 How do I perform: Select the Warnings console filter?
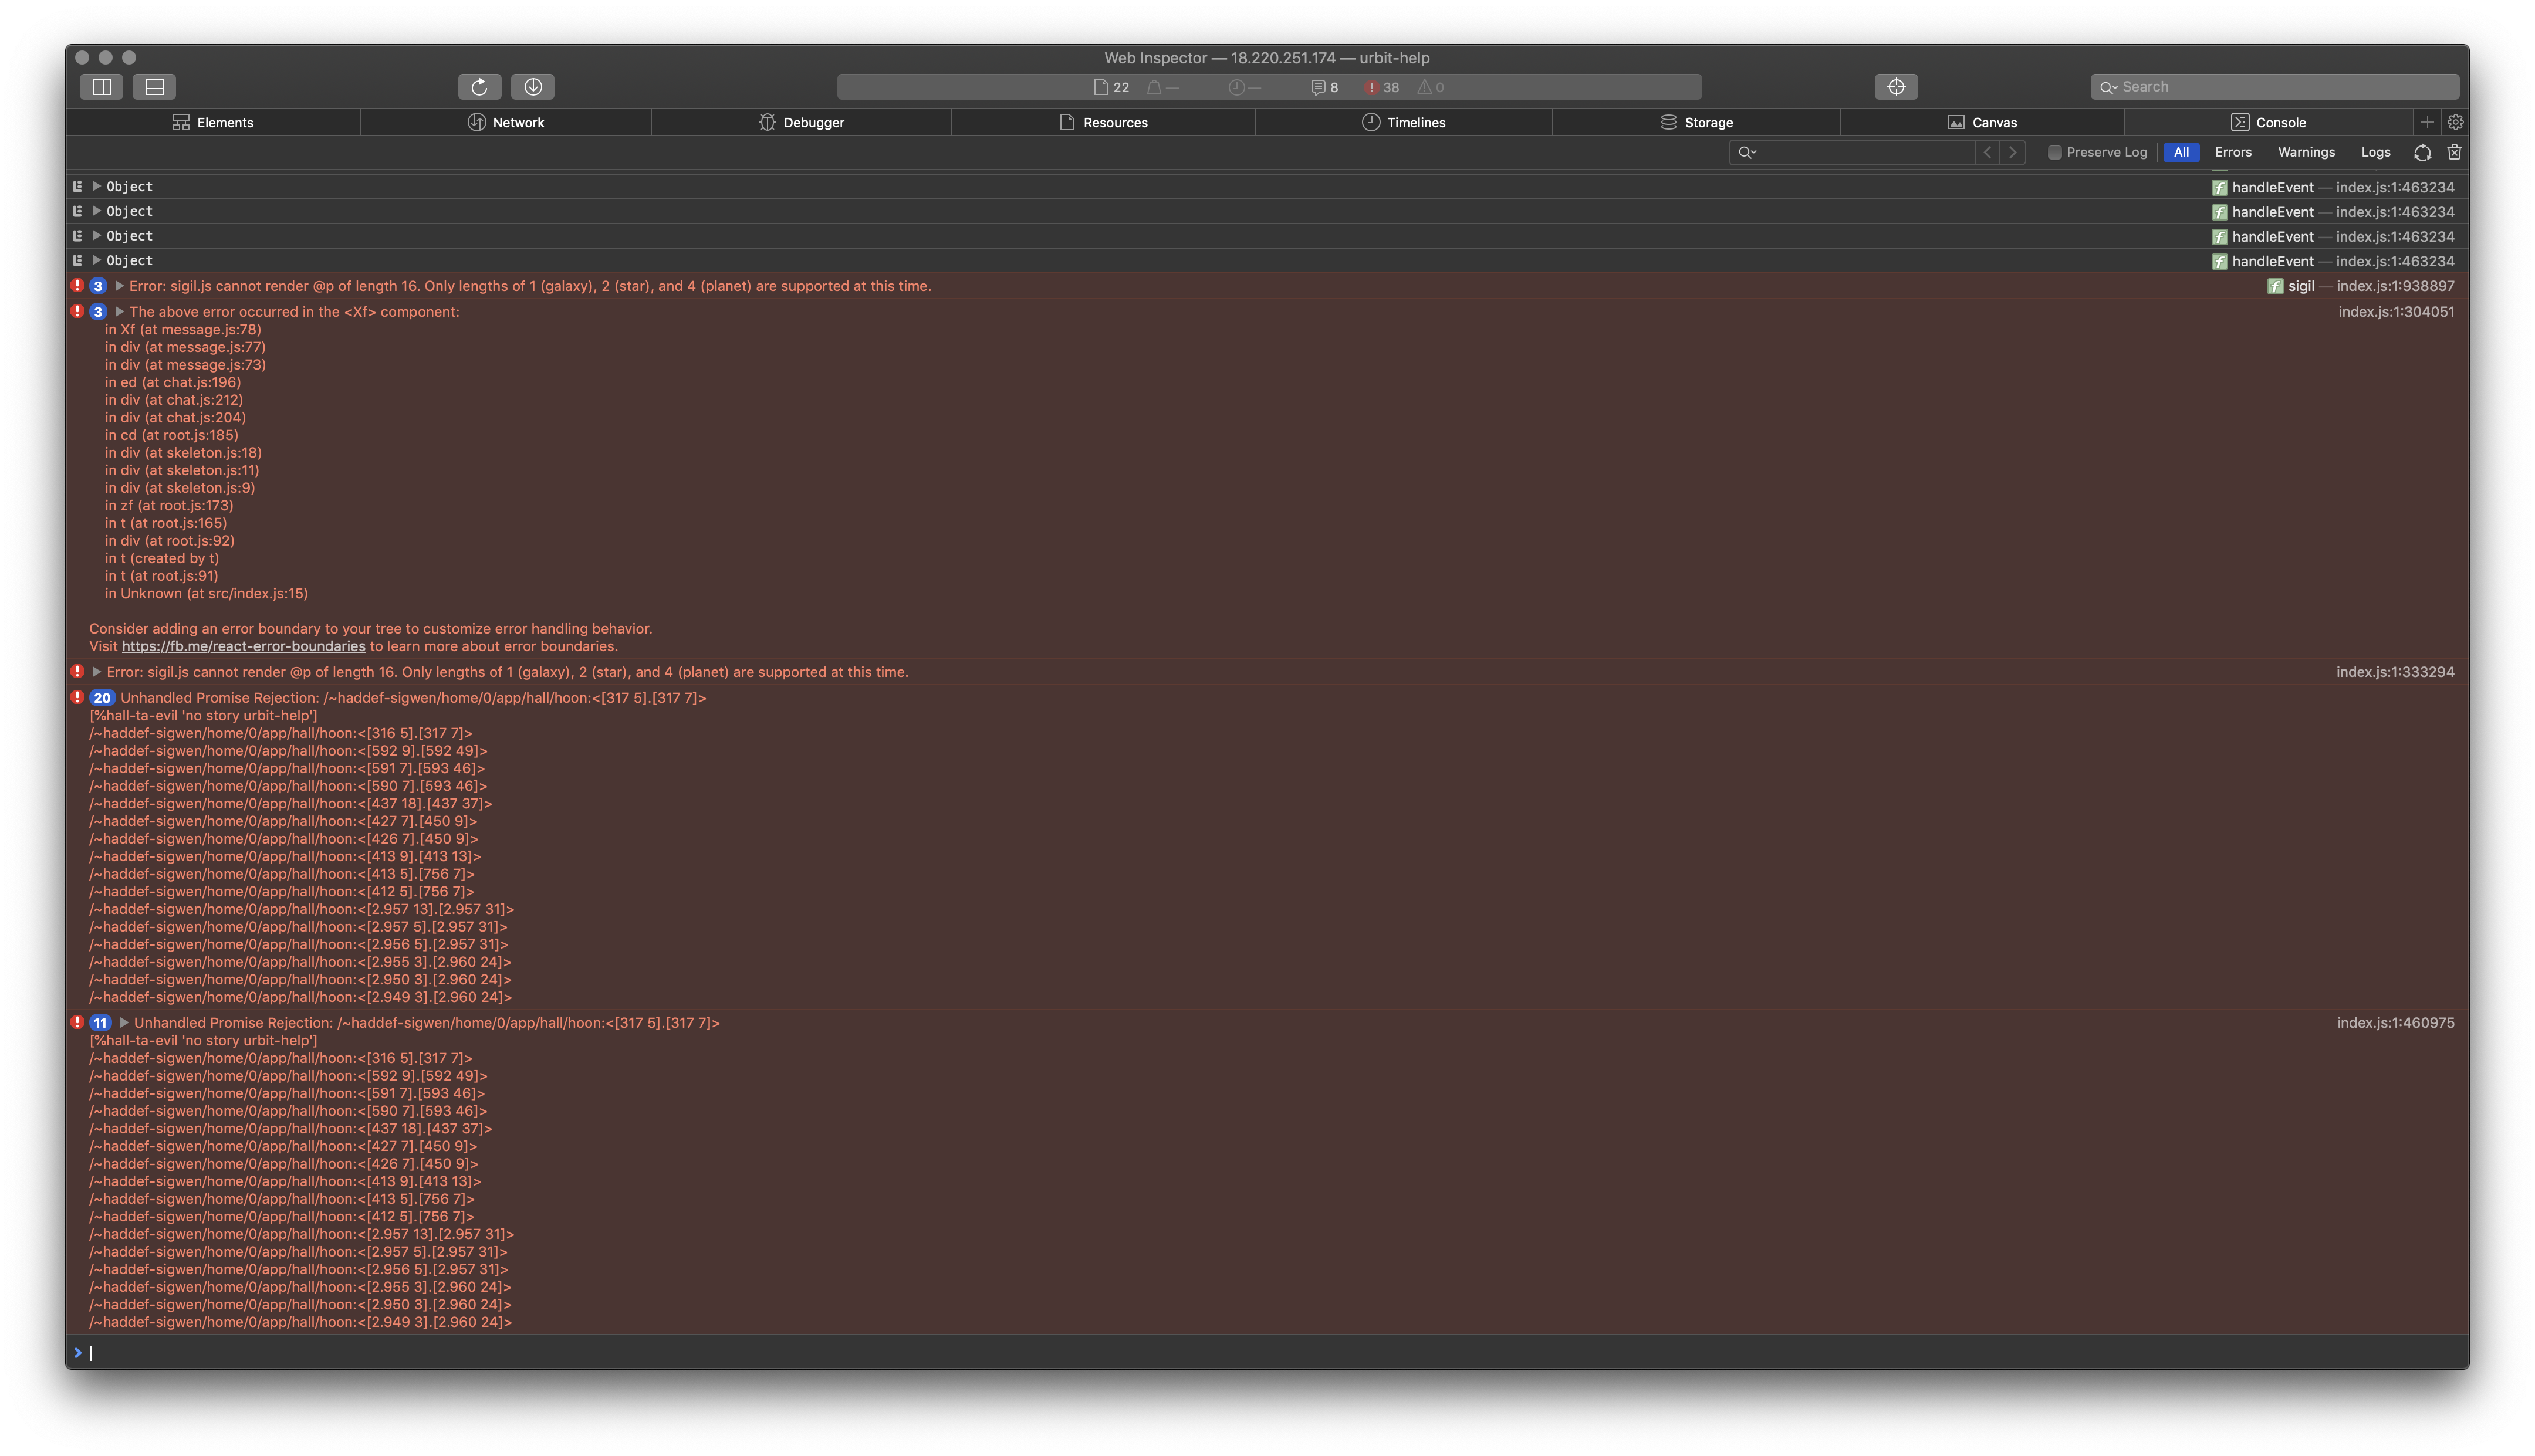point(2306,152)
